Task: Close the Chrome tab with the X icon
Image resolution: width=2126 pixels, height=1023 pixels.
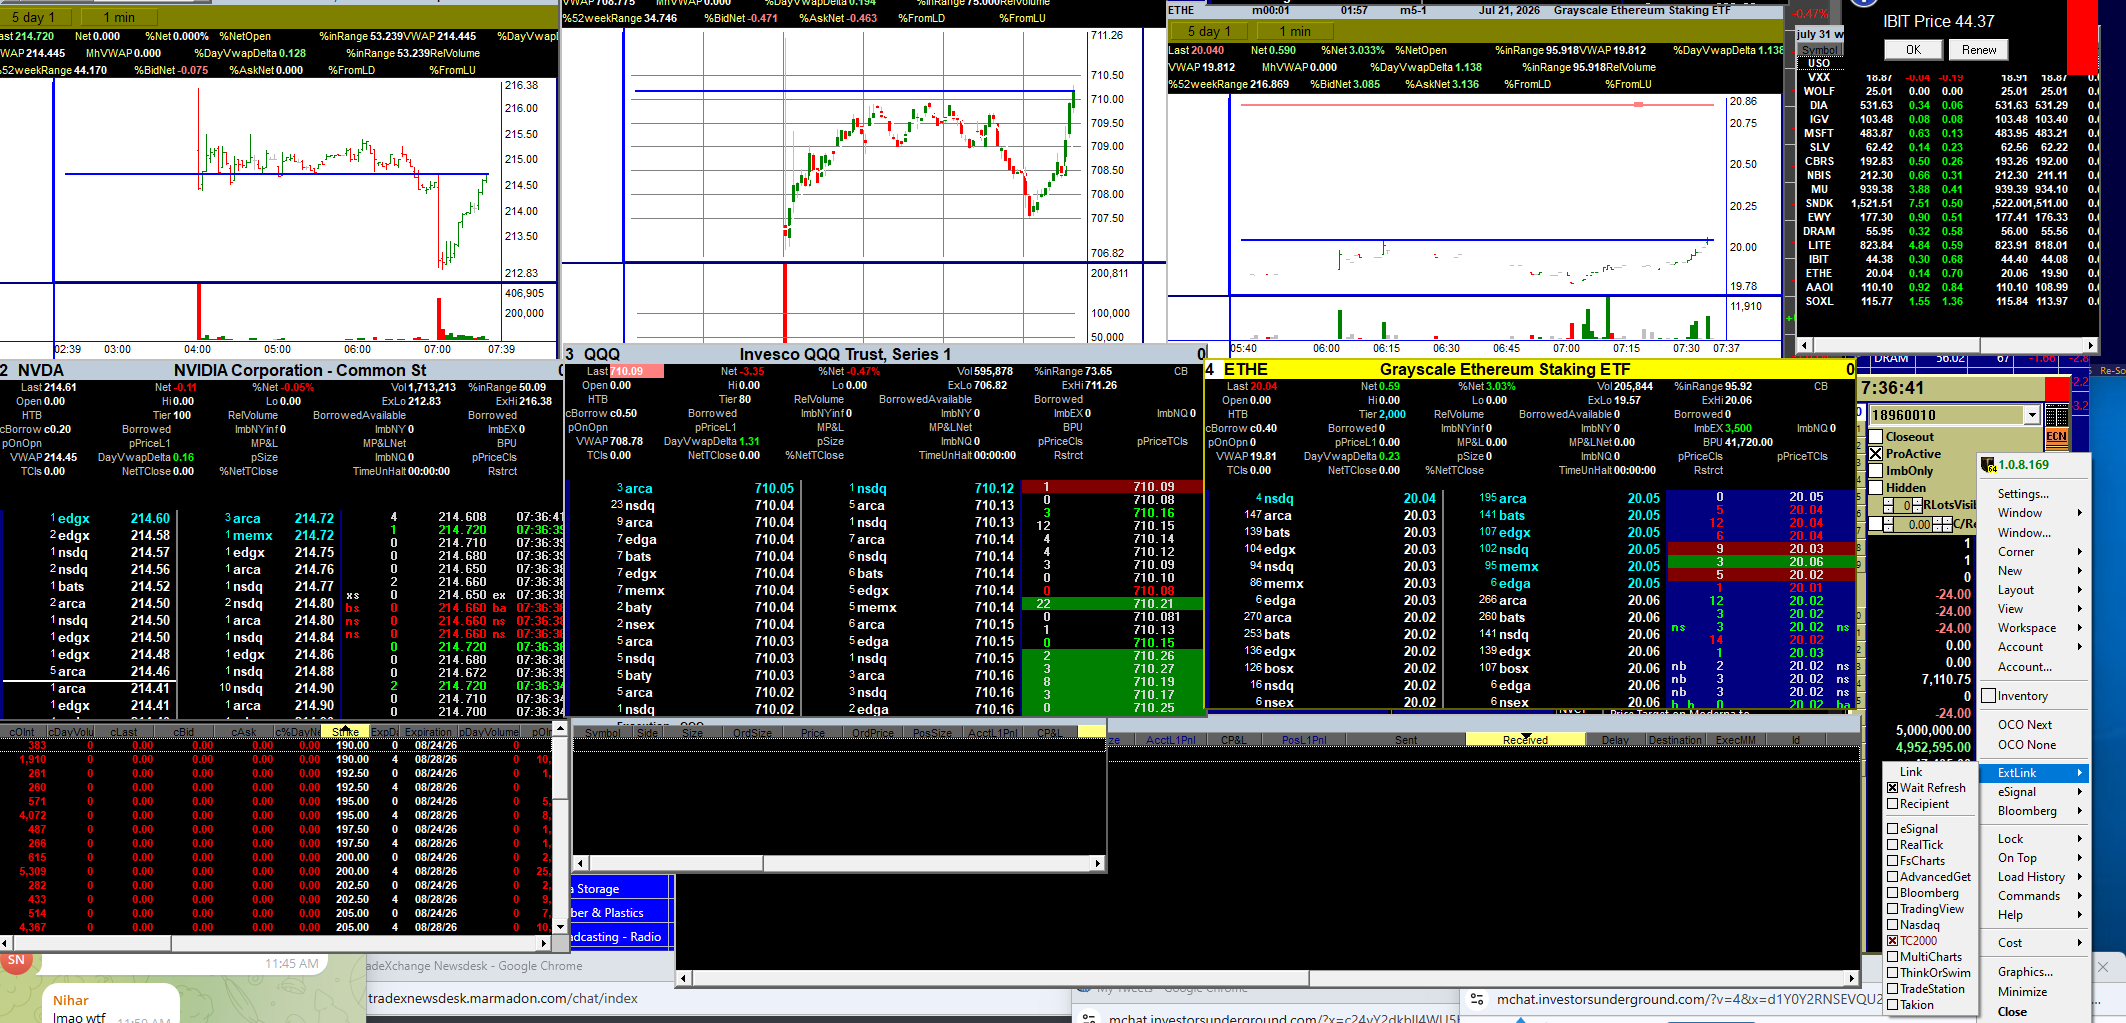Action: (x=2103, y=967)
